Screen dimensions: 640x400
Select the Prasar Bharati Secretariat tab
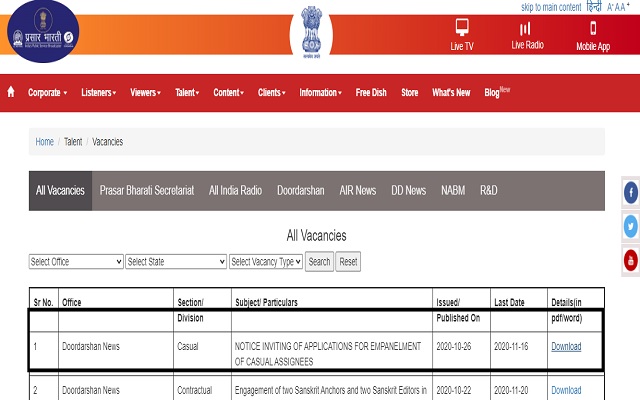(x=147, y=191)
